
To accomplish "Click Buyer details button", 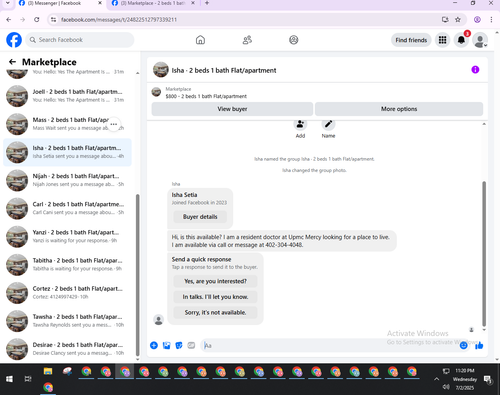I will pos(200,217).
